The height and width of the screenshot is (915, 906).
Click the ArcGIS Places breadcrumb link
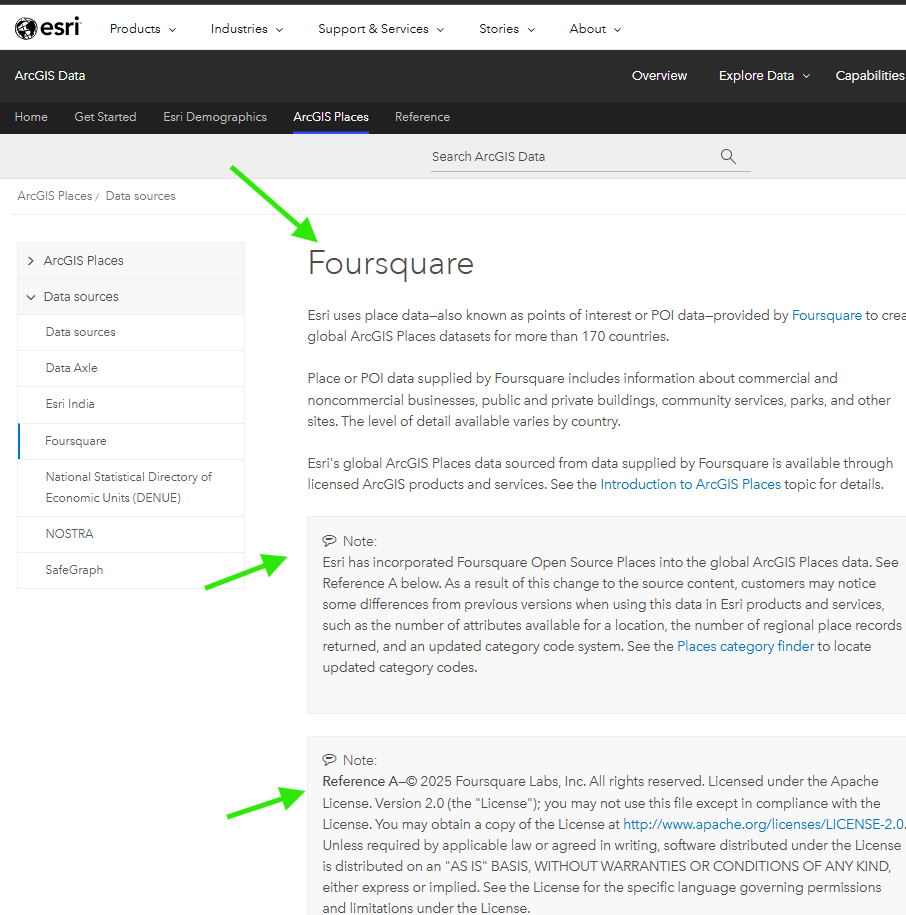click(54, 196)
